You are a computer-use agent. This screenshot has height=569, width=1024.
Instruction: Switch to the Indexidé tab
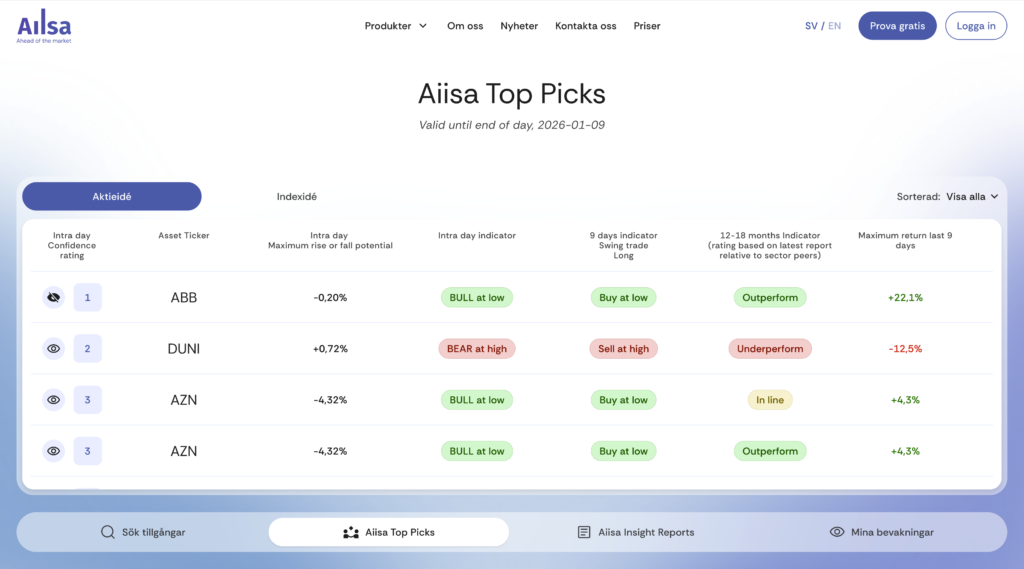click(x=297, y=197)
